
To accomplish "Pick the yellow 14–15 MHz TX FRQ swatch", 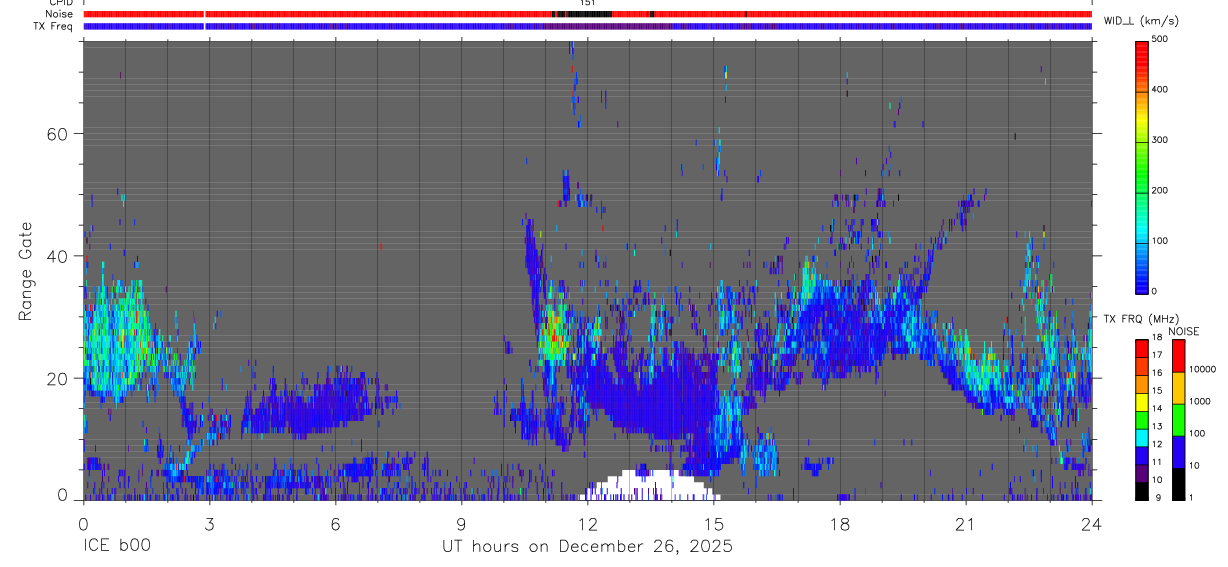I will coord(1142,400).
